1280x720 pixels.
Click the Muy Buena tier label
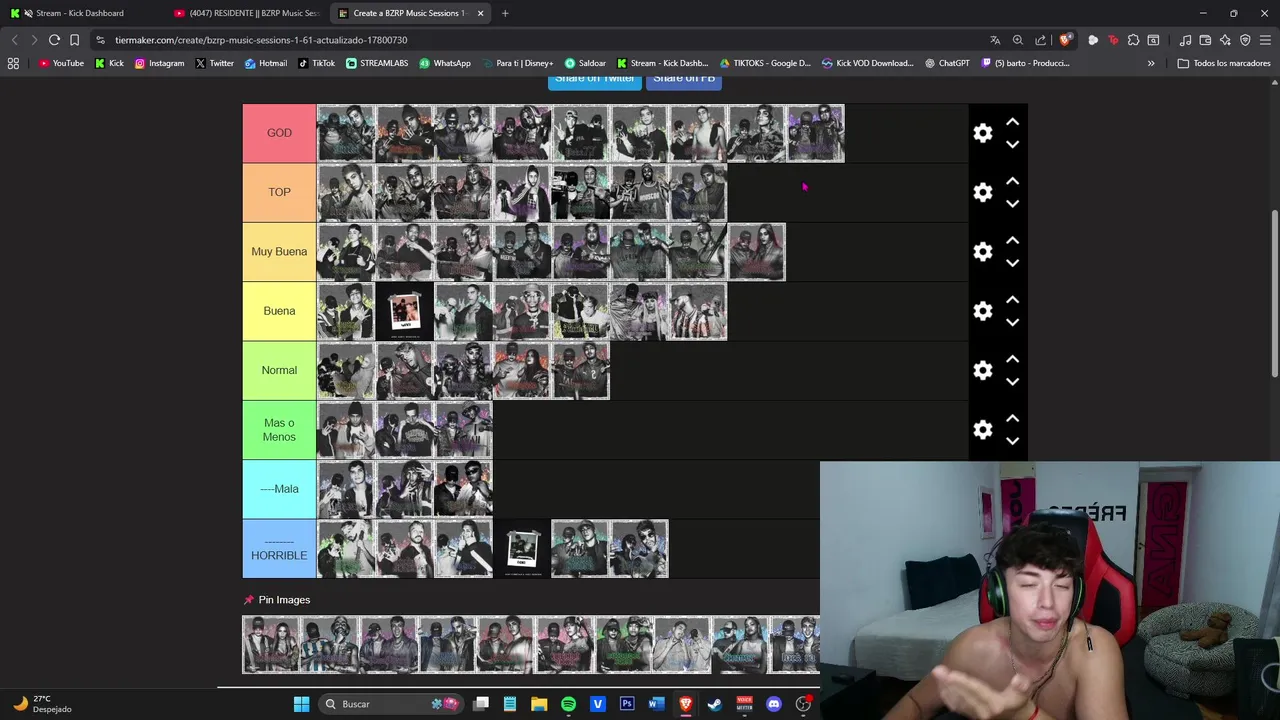coord(279,252)
